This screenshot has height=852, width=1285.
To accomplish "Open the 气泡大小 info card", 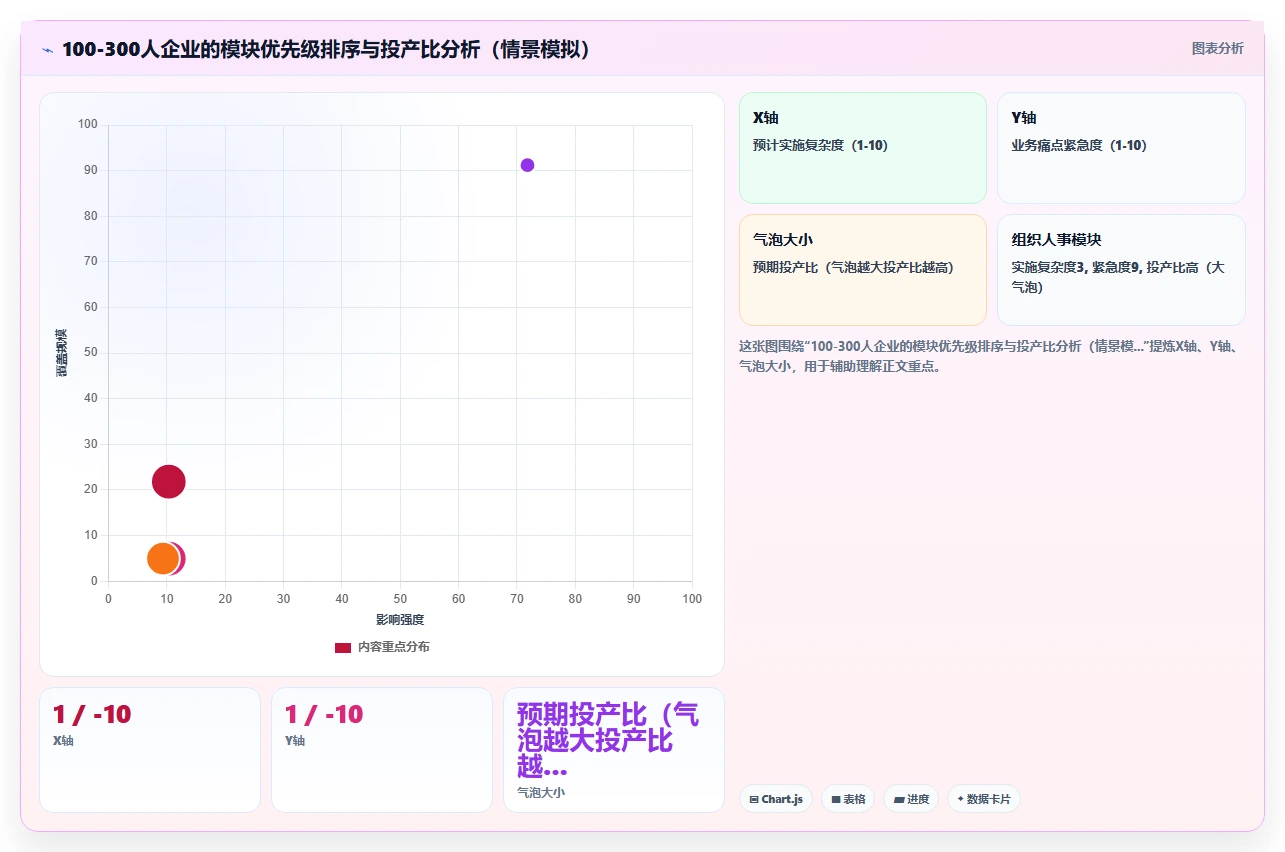I will [x=862, y=269].
